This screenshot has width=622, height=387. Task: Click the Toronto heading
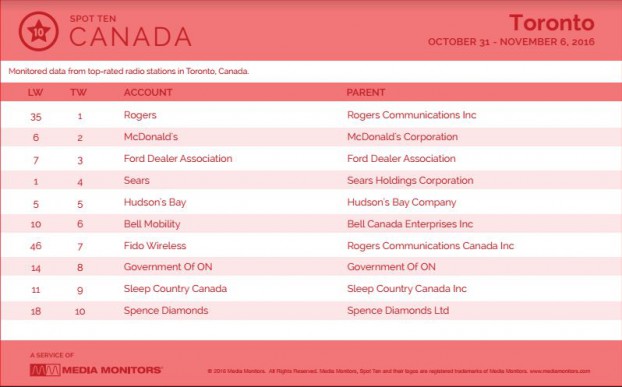pyautogui.click(x=552, y=22)
